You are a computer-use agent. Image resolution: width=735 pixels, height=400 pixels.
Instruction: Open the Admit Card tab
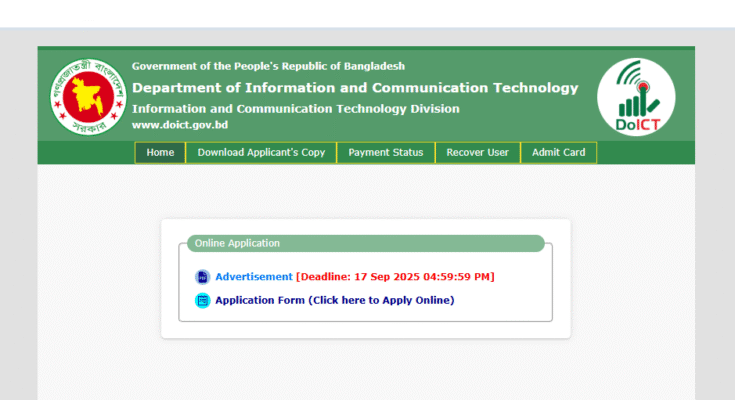559,153
